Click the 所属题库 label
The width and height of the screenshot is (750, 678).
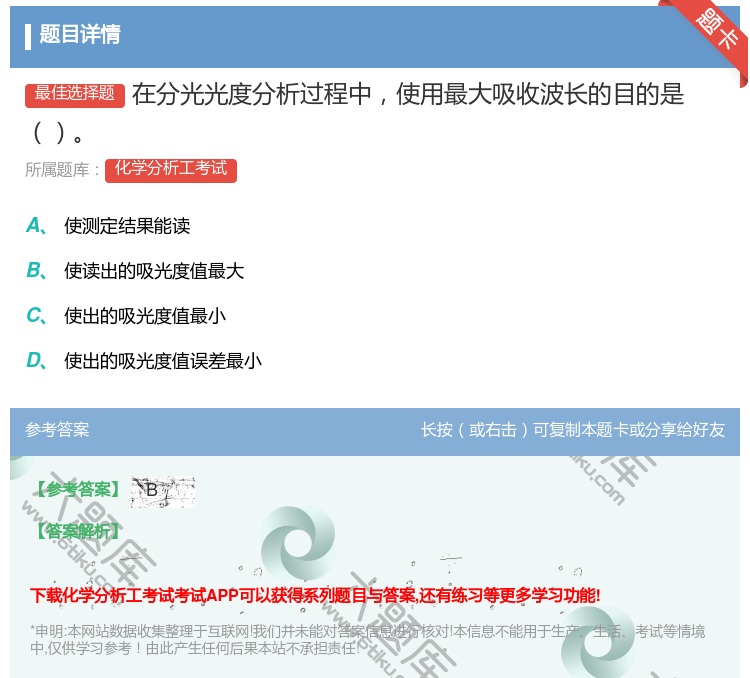(x=62, y=170)
